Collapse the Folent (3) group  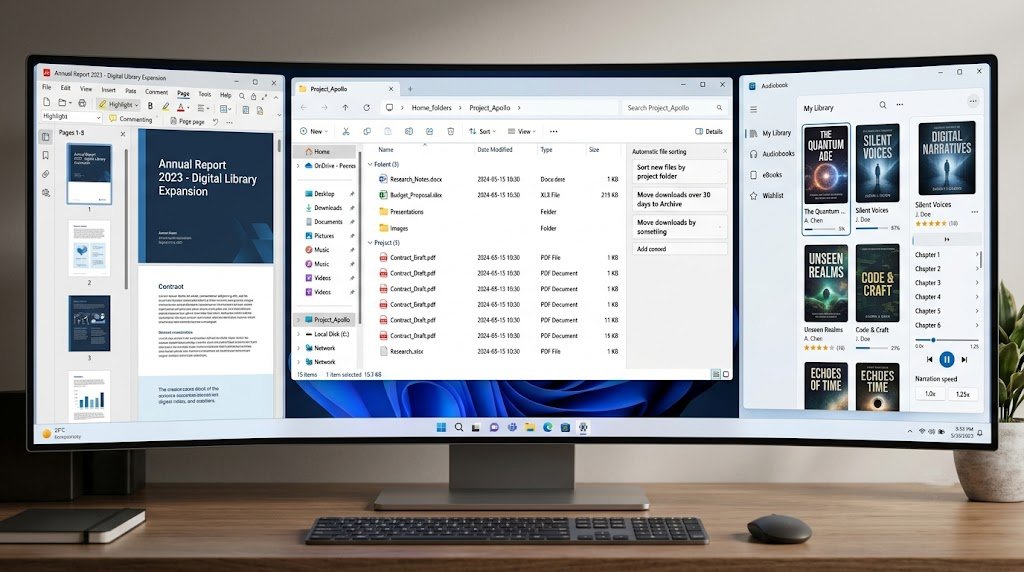pyautogui.click(x=370, y=165)
